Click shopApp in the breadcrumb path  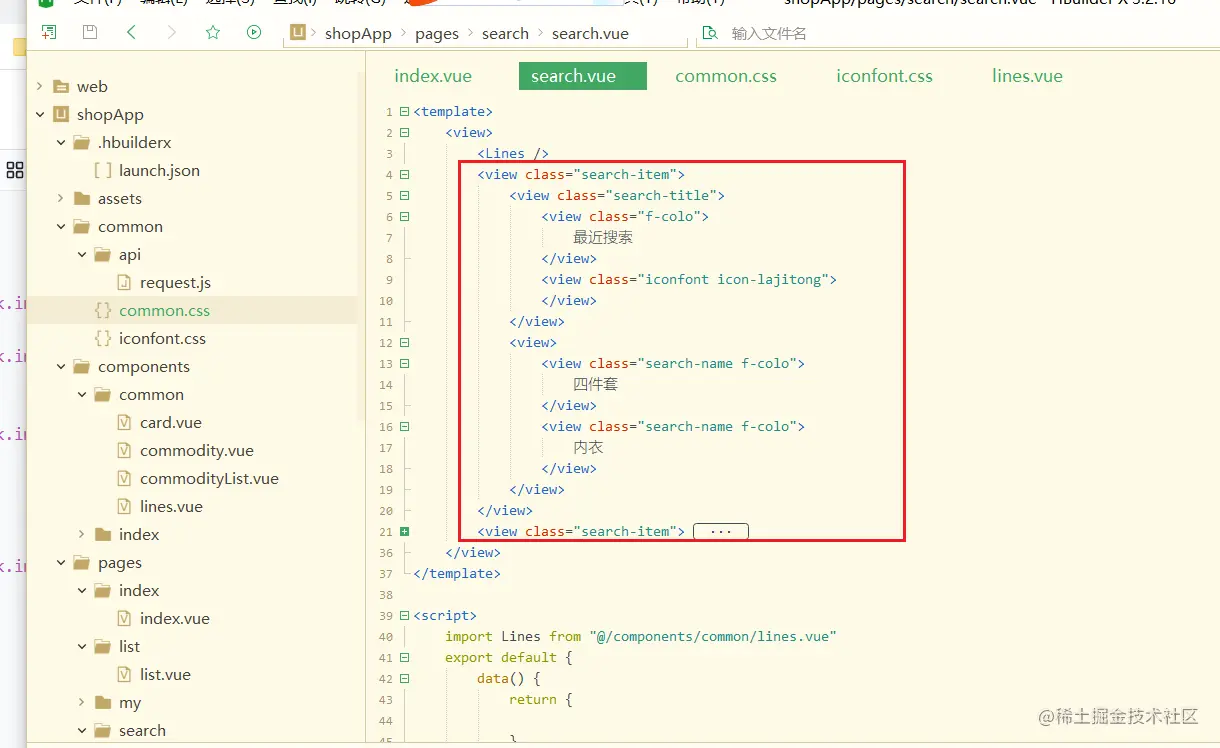(358, 33)
